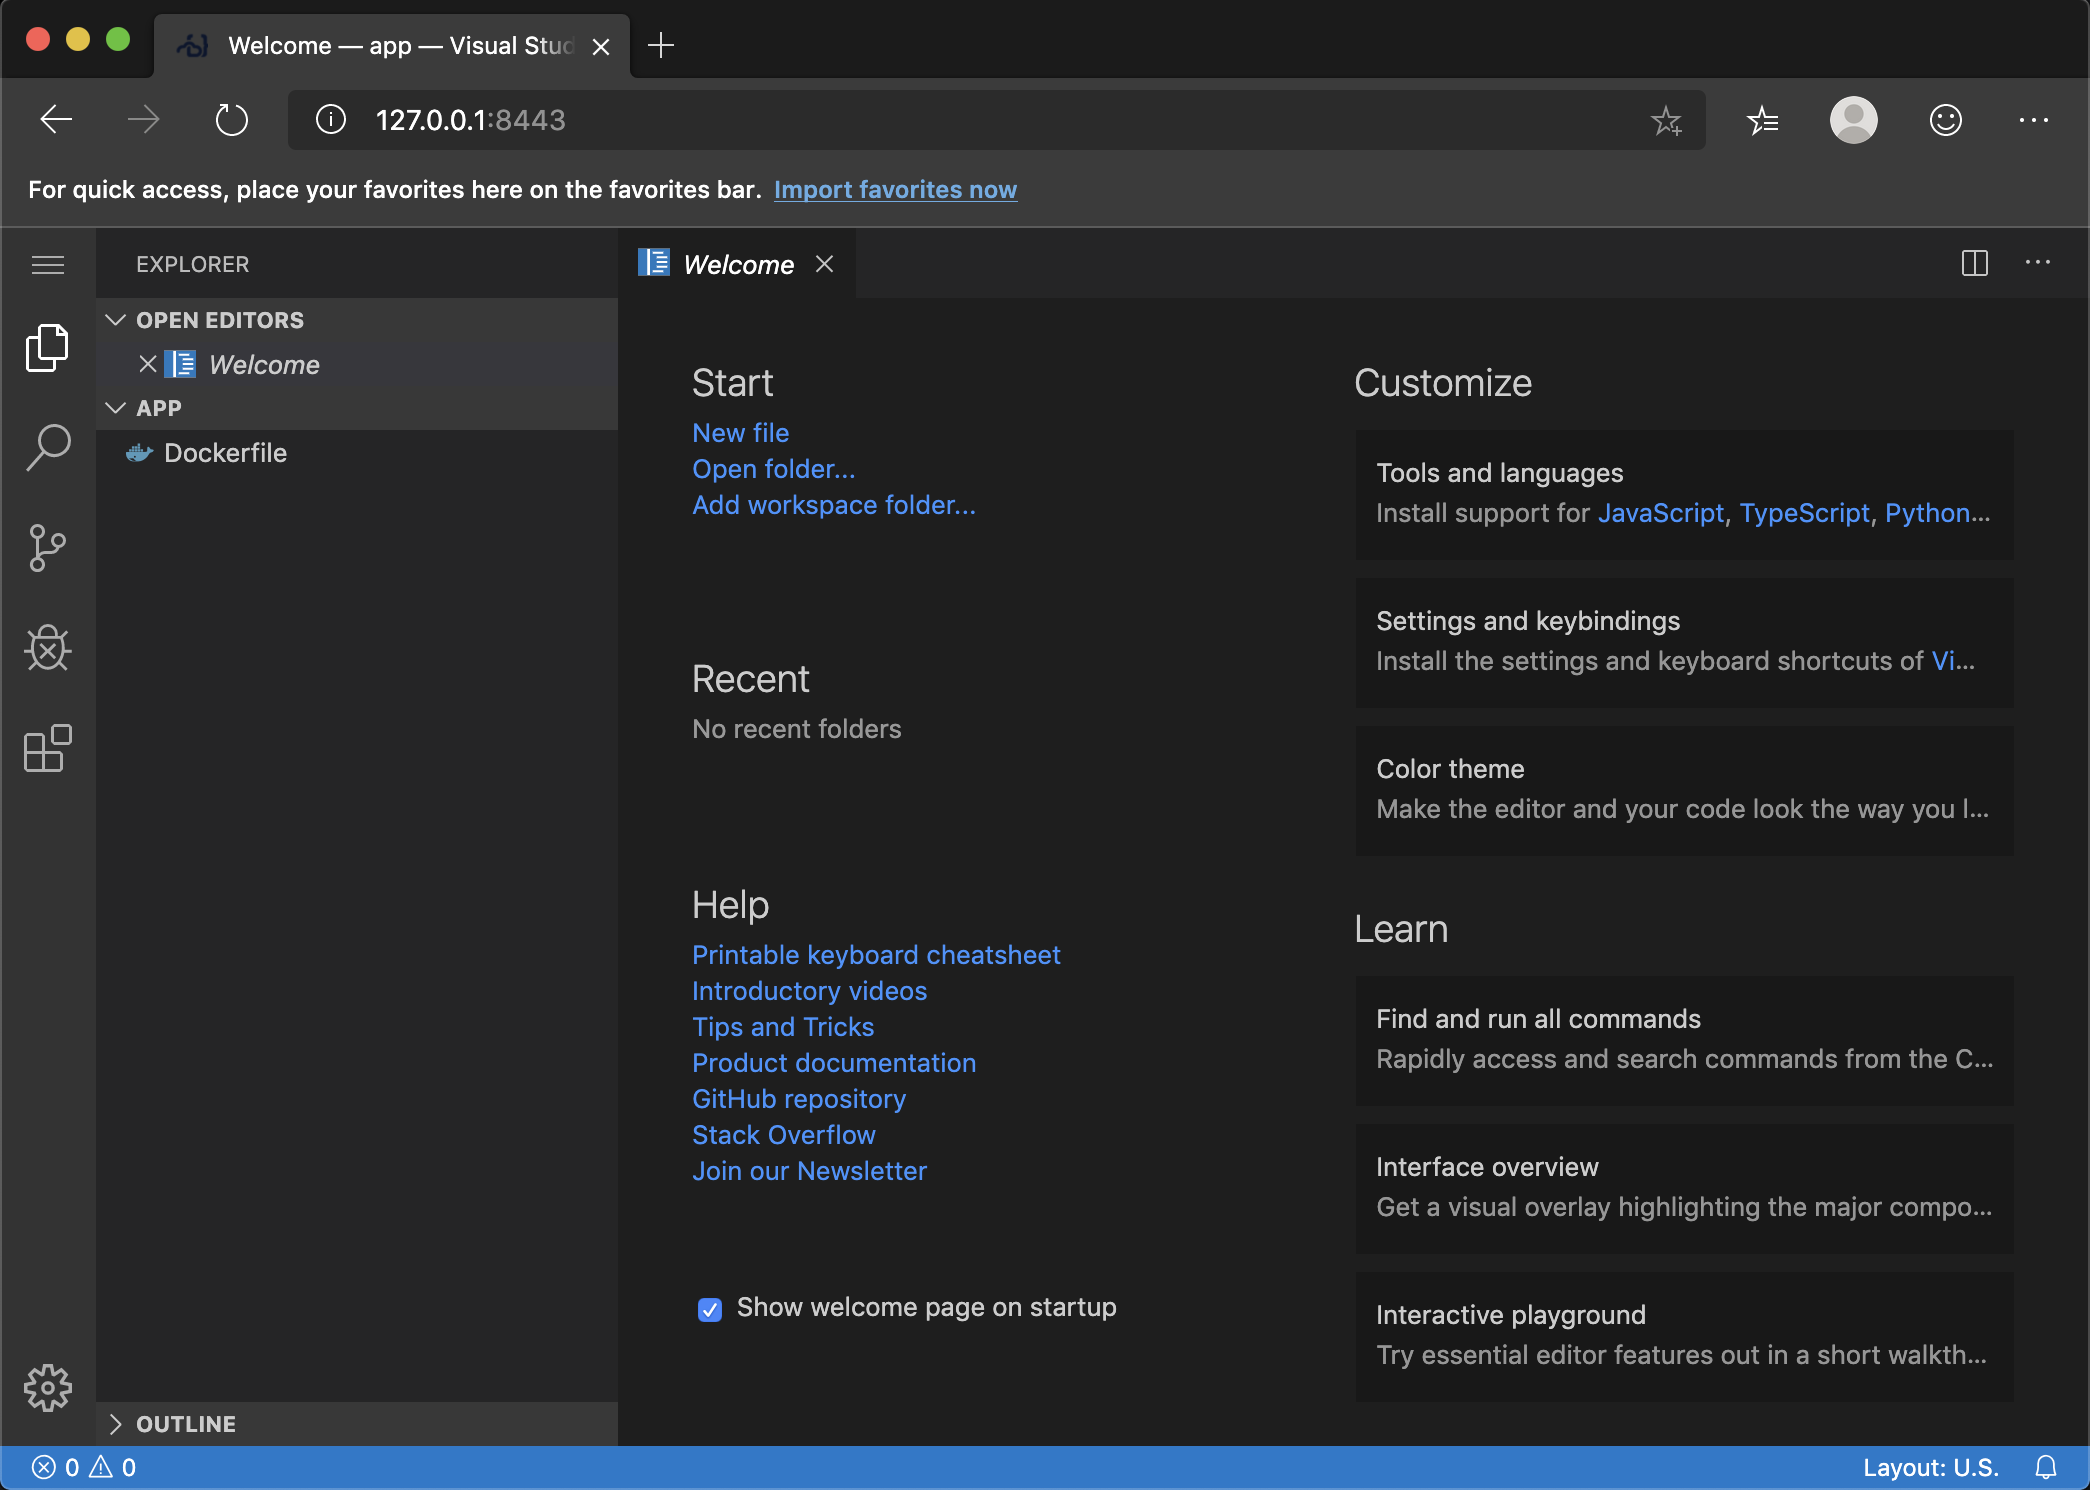
Task: Click the browser address bar
Action: [x=996, y=120]
